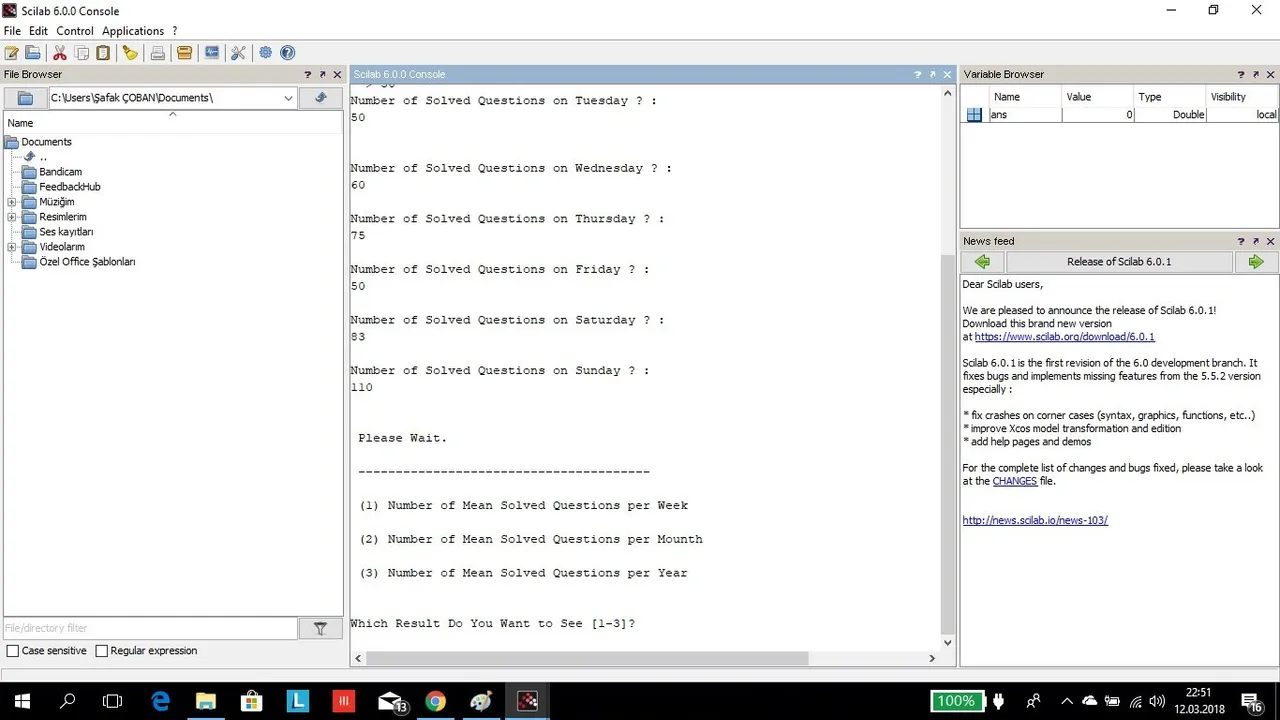1280x720 pixels.
Task: Open help for the News feed panel
Action: (x=1241, y=241)
